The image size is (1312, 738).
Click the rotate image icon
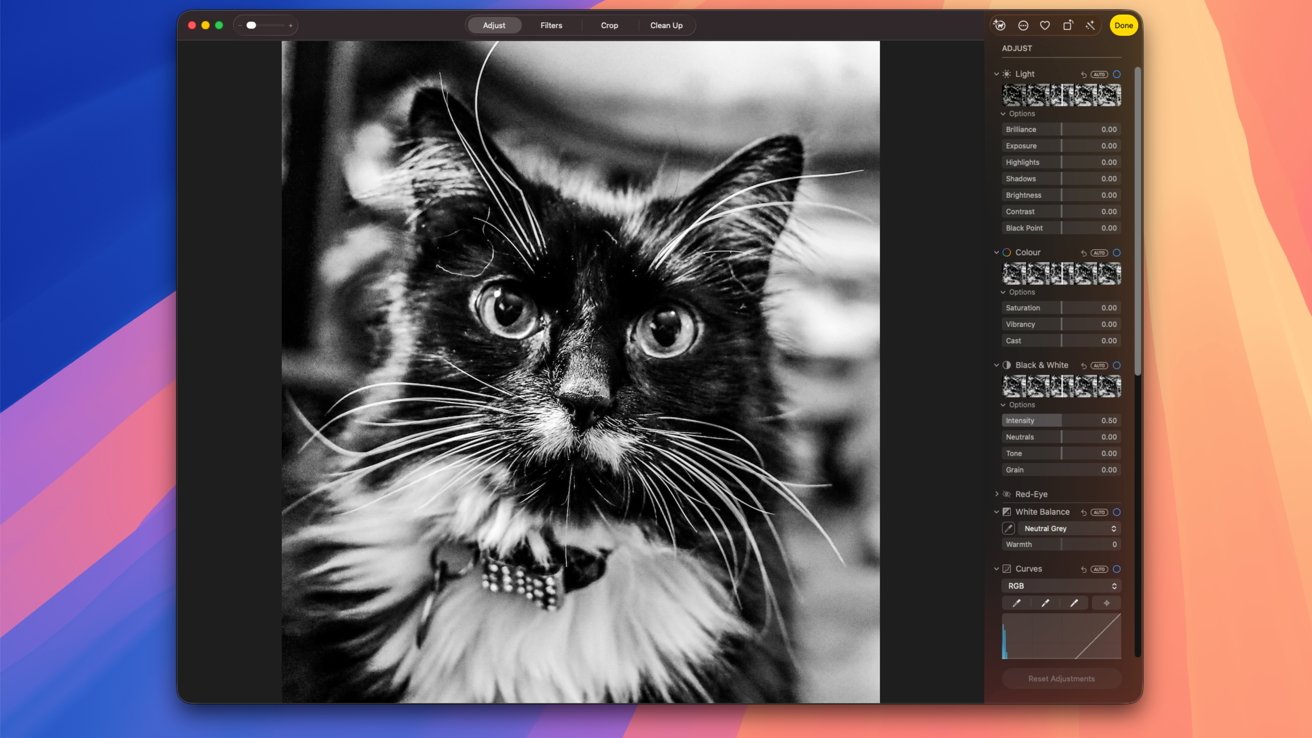[x=1067, y=25]
